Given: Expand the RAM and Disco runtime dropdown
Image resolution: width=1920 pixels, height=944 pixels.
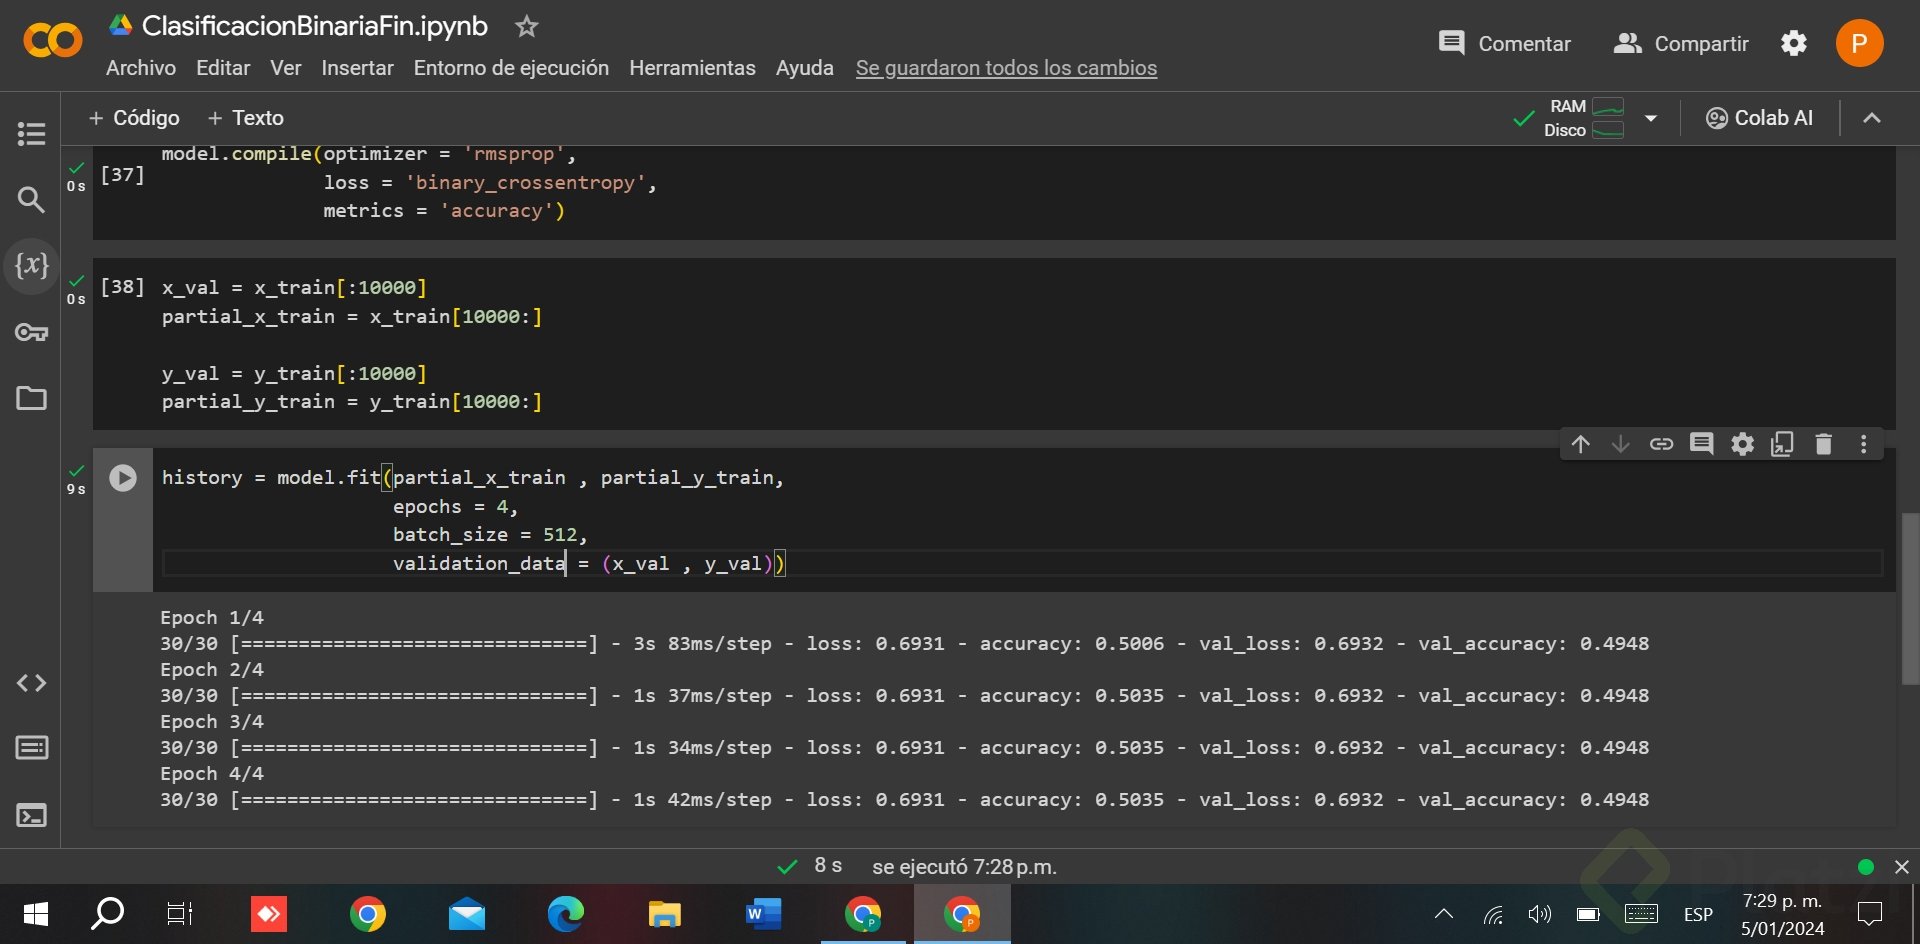Looking at the screenshot, I should (1651, 118).
